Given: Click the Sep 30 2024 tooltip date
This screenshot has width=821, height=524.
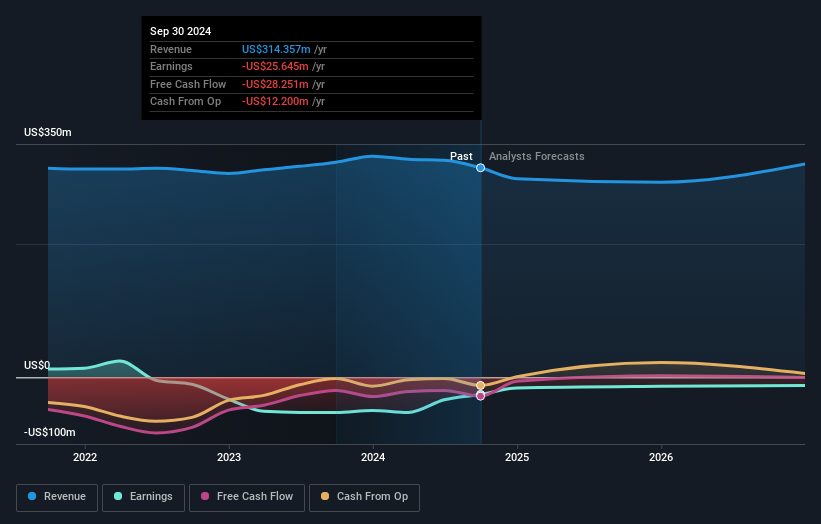Looking at the screenshot, I should (180, 31).
